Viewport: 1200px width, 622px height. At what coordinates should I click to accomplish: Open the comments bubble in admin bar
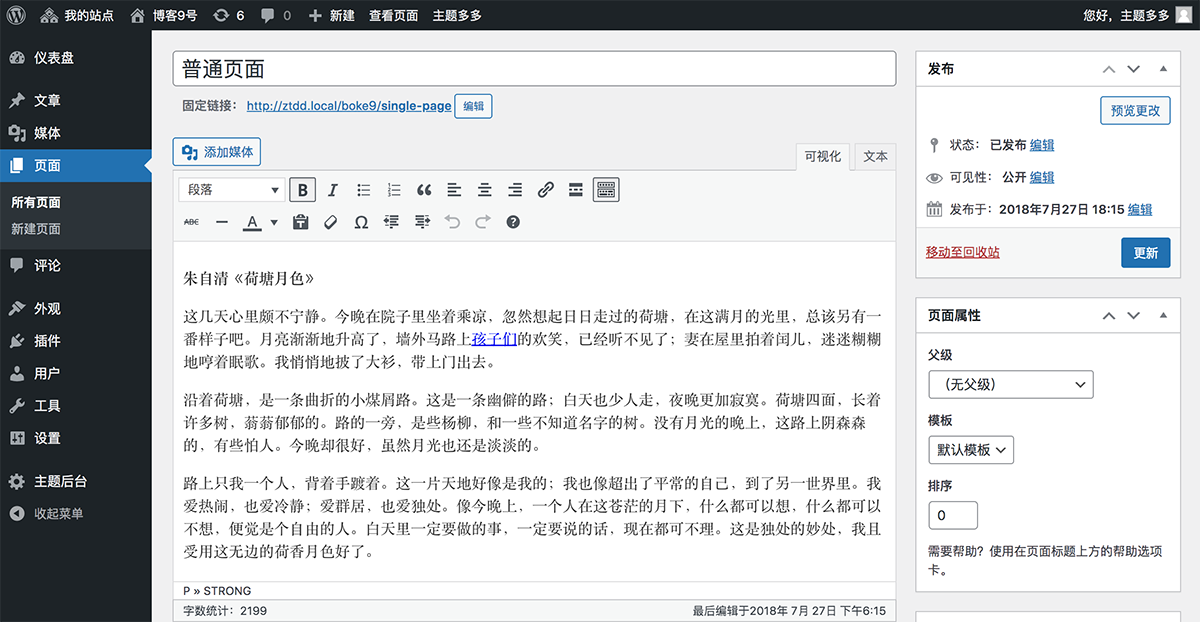pos(275,15)
